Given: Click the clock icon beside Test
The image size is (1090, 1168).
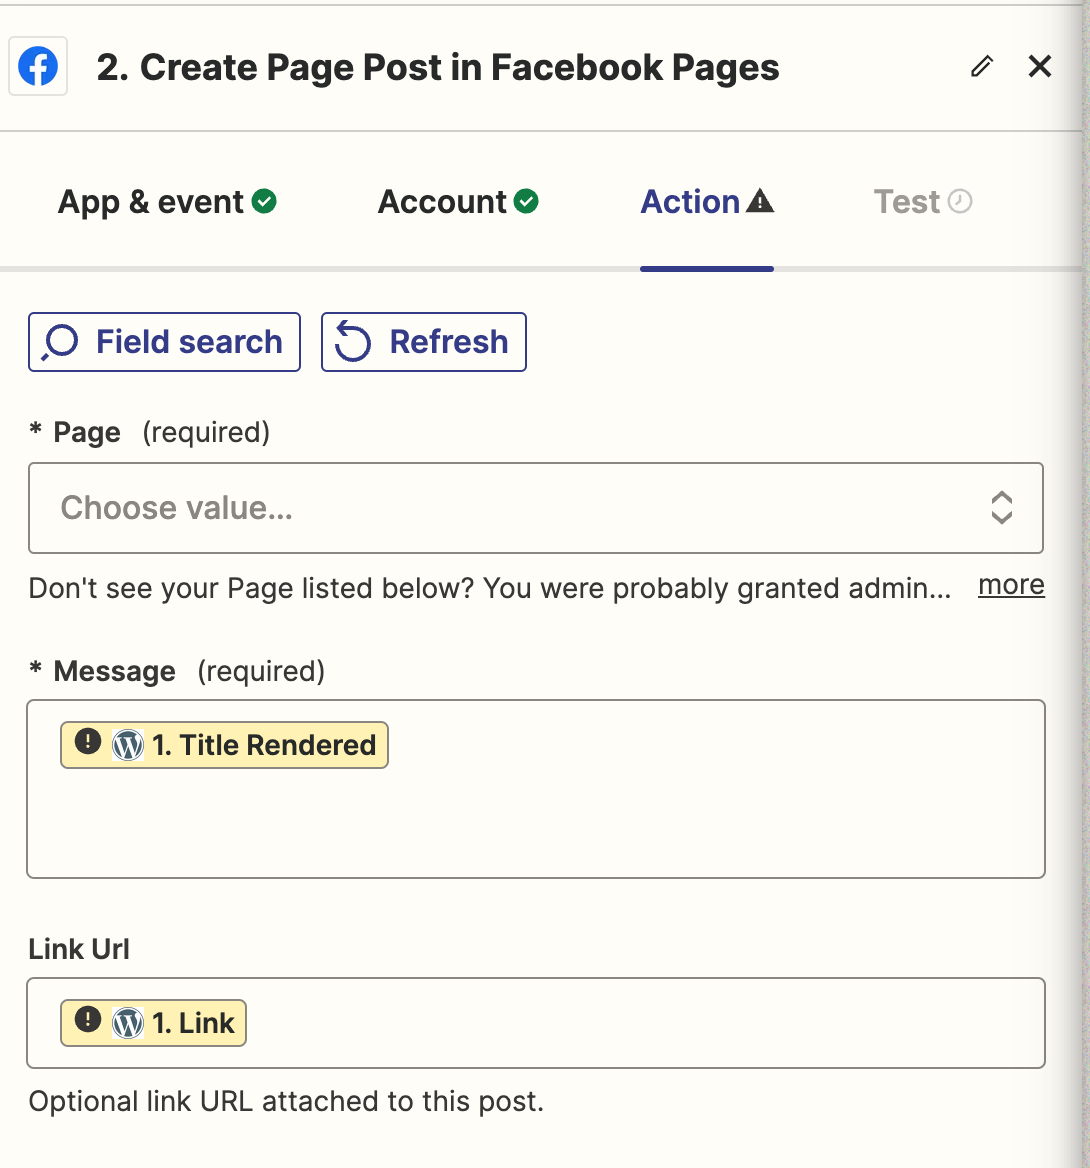Looking at the screenshot, I should tap(960, 201).
